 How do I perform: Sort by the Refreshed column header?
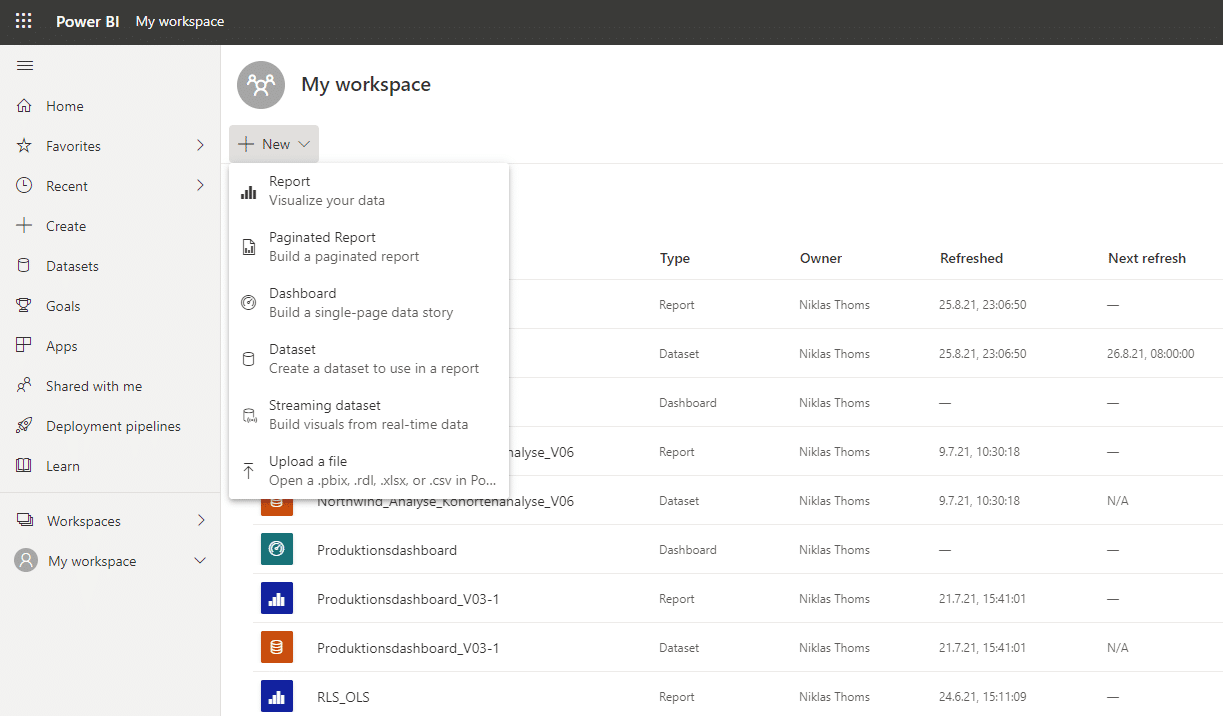click(x=971, y=258)
